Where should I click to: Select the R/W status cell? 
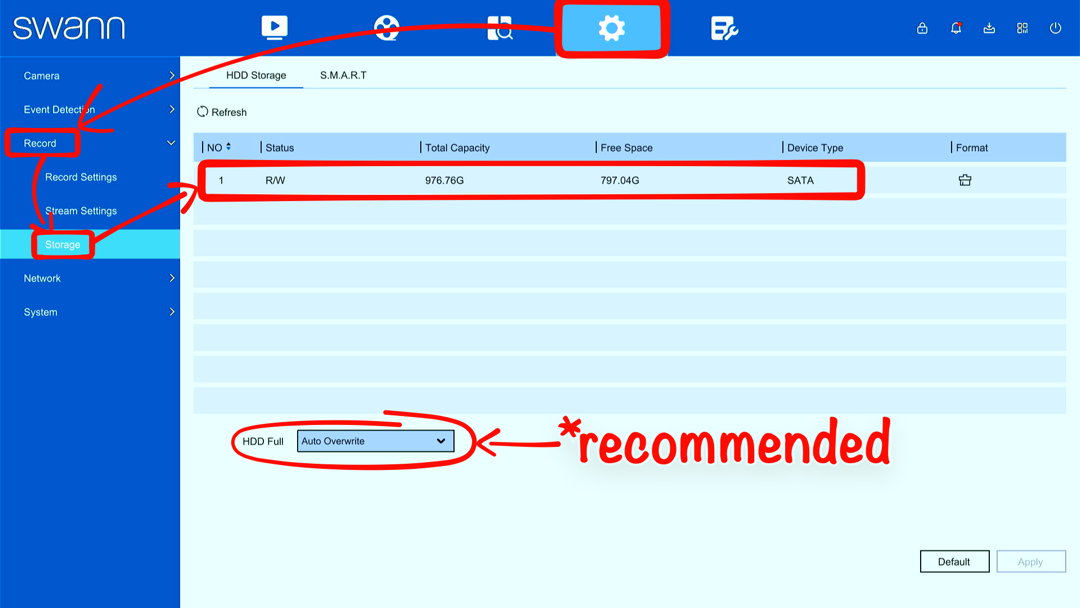tap(275, 180)
